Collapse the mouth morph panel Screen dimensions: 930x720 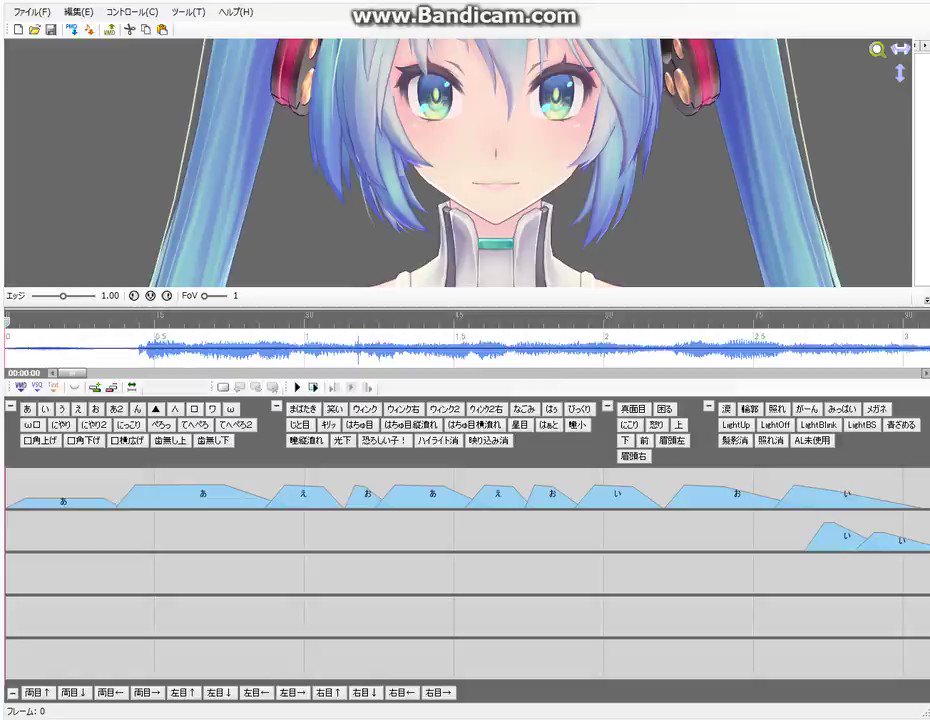pyautogui.click(x=11, y=406)
